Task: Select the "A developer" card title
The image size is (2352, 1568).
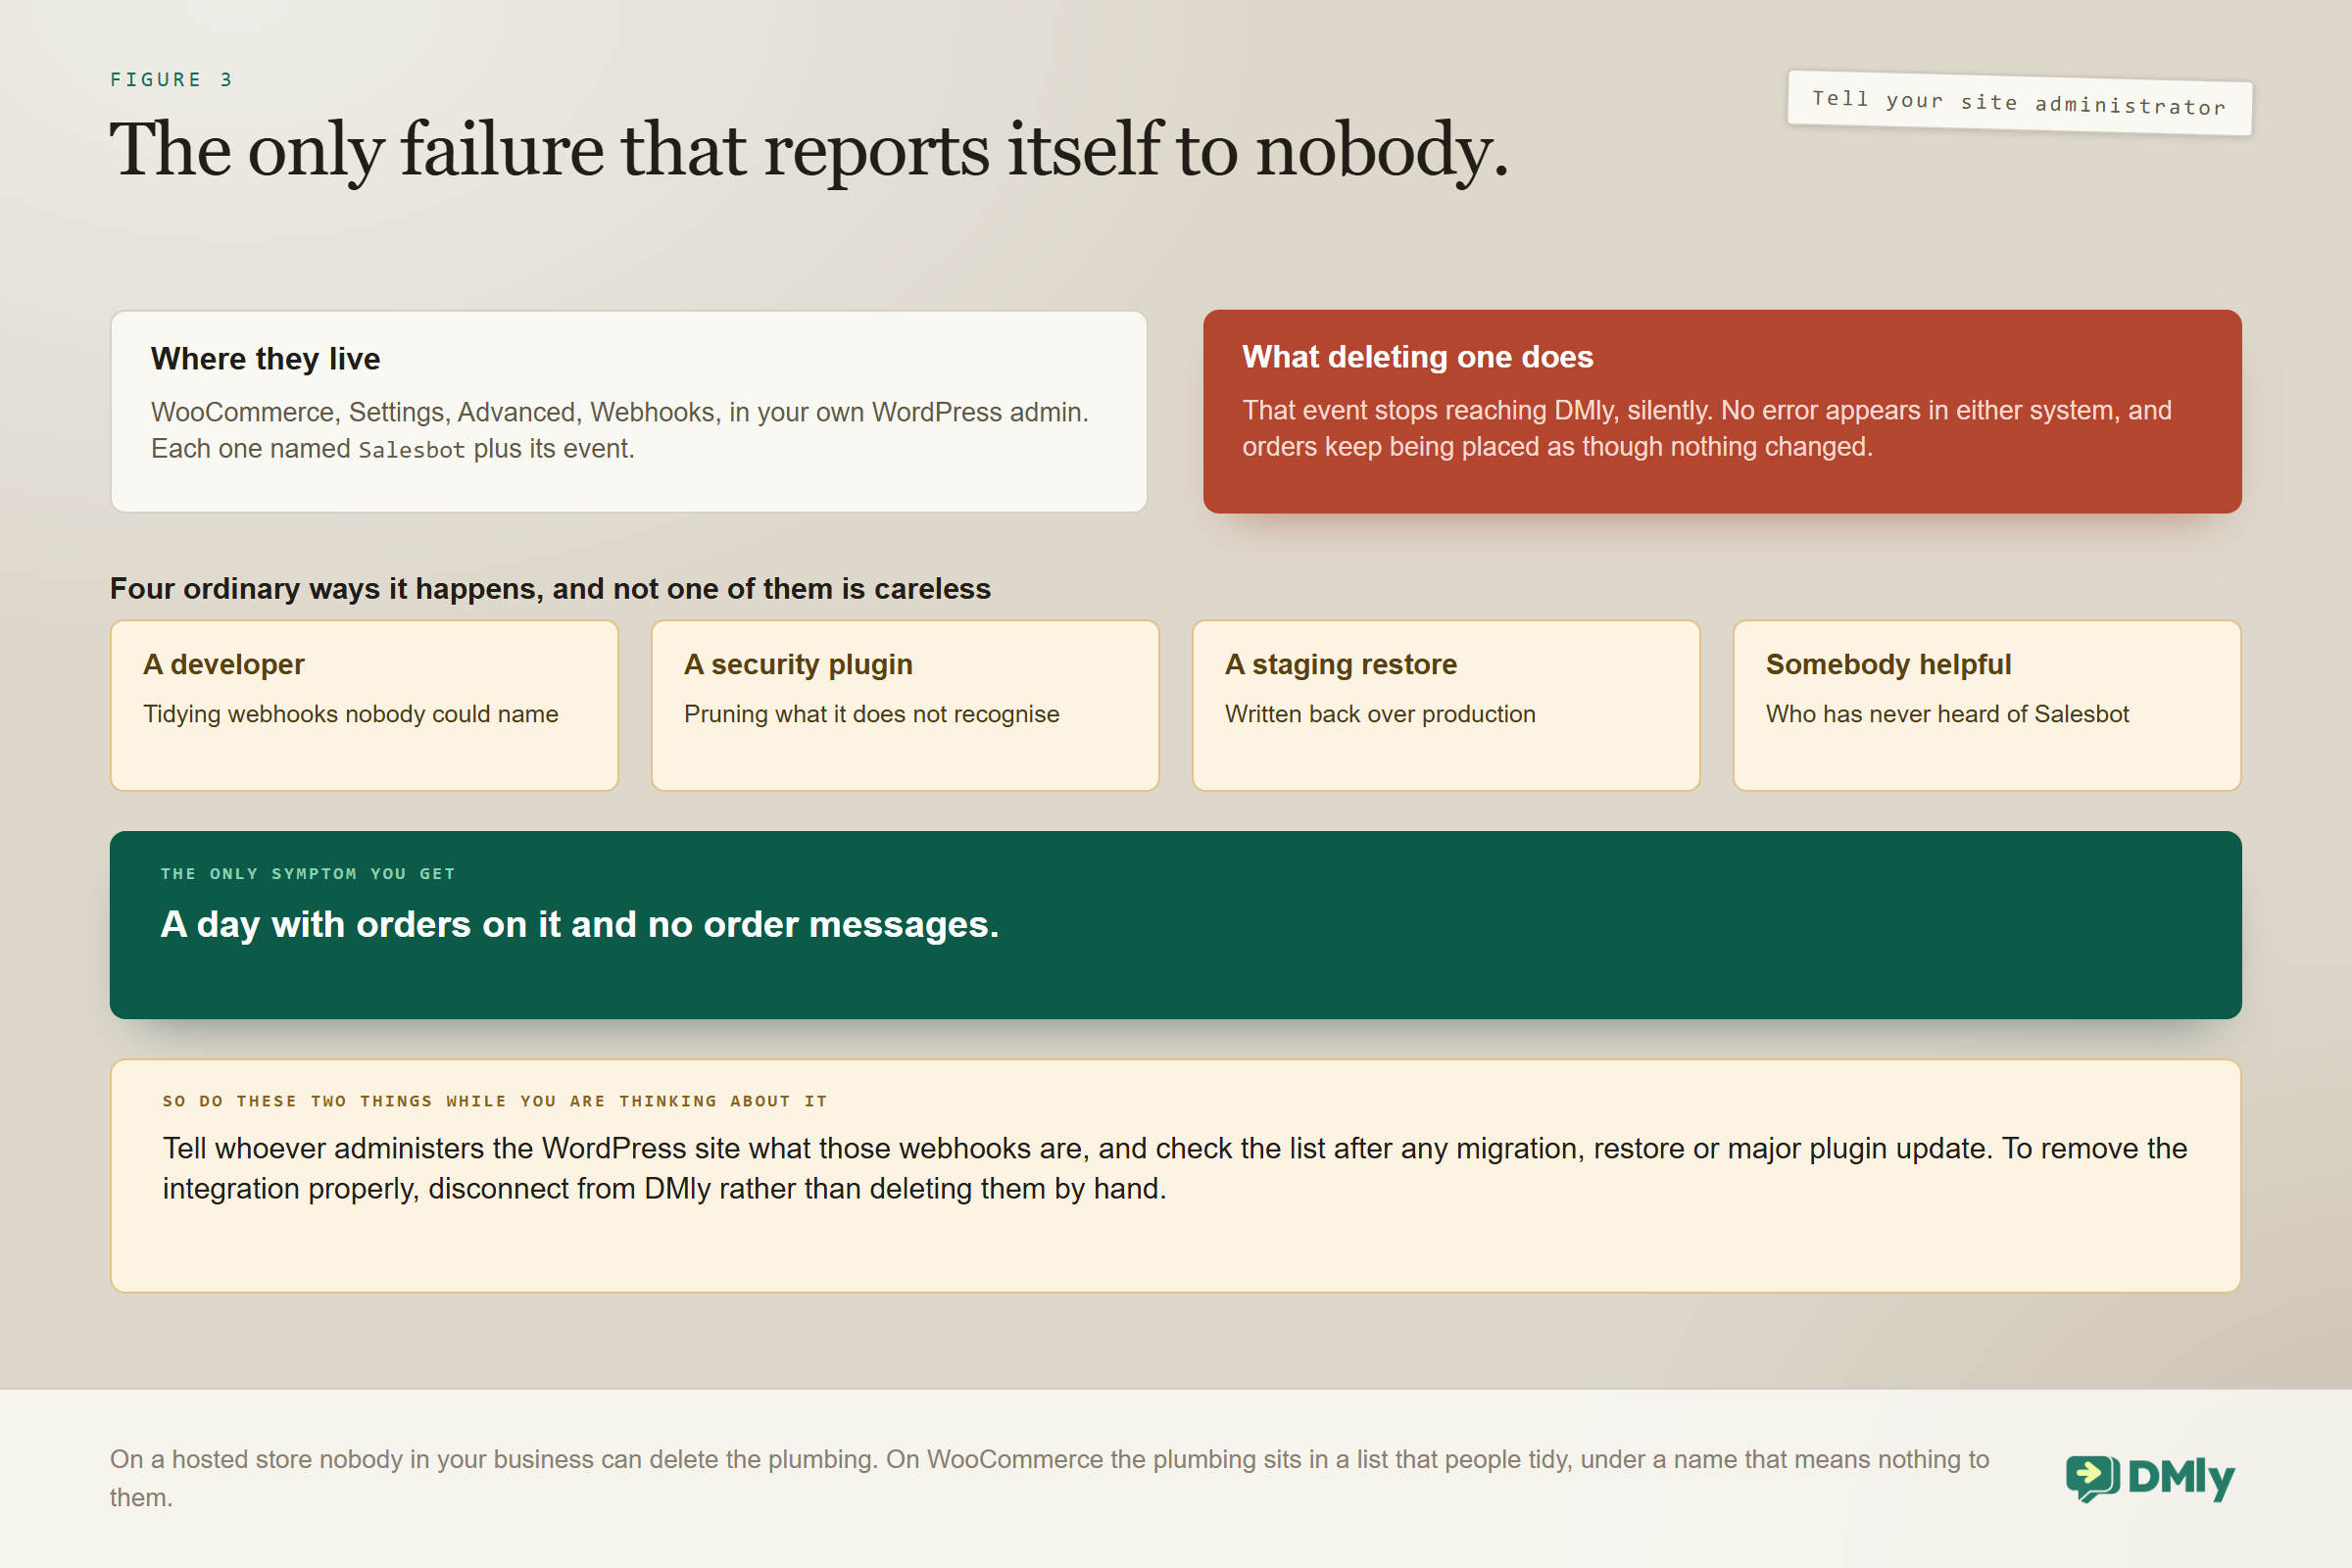Action: coord(224,665)
